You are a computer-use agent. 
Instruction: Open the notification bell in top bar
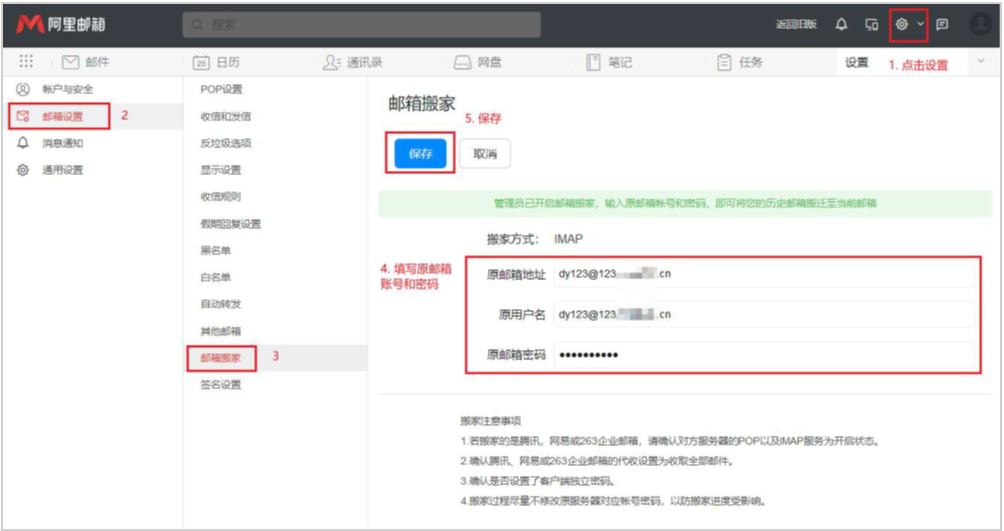[841, 24]
